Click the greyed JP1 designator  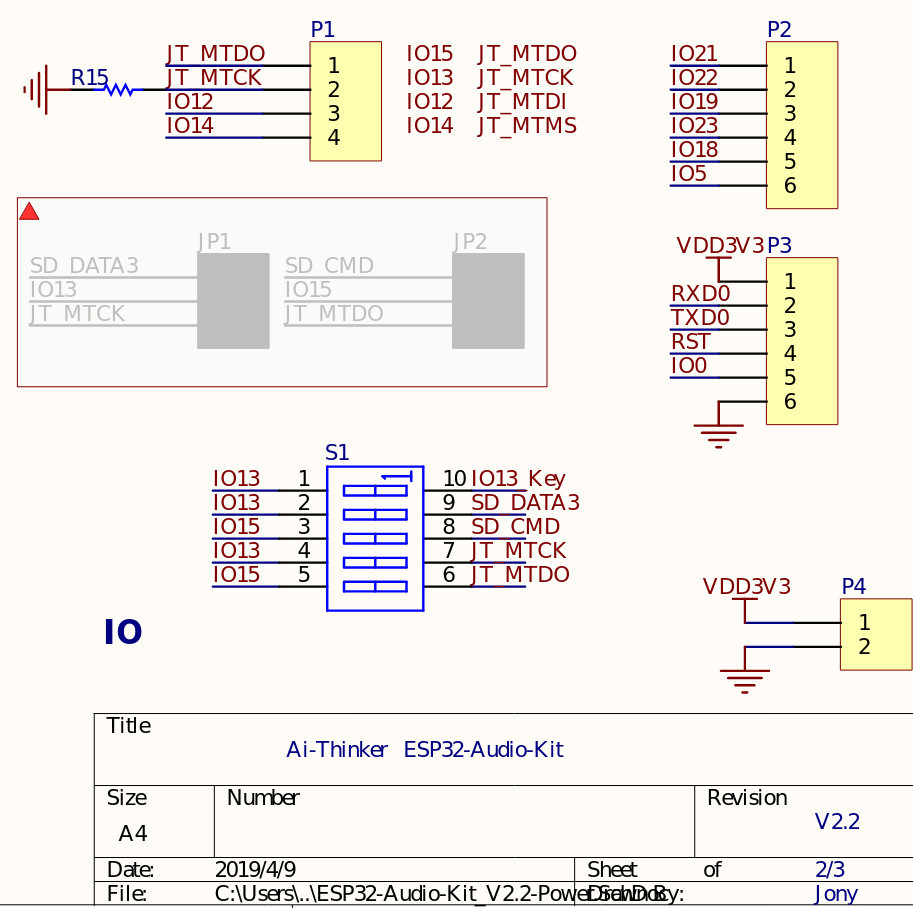[214, 241]
